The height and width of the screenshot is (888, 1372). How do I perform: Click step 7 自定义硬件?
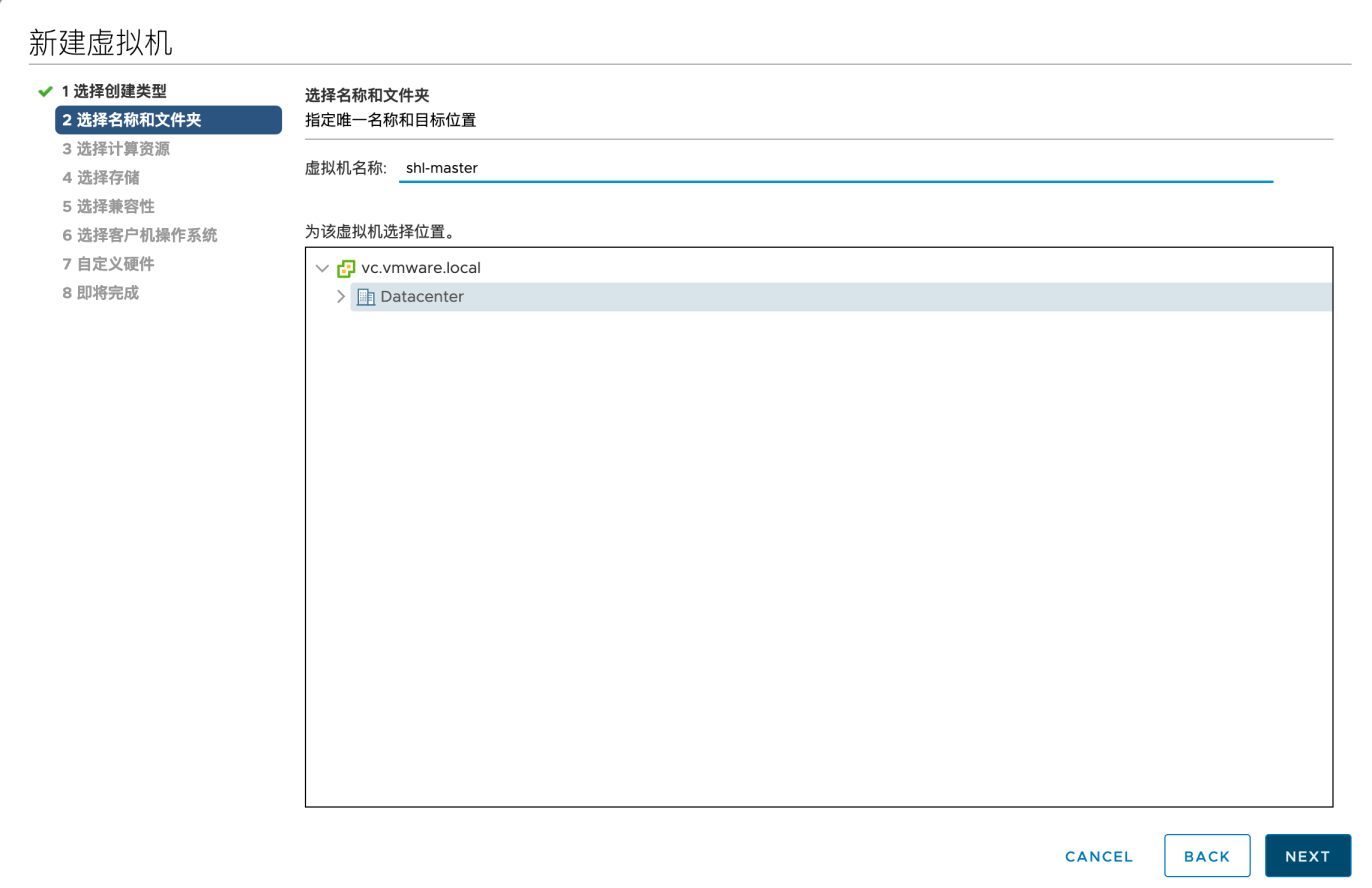click(108, 265)
